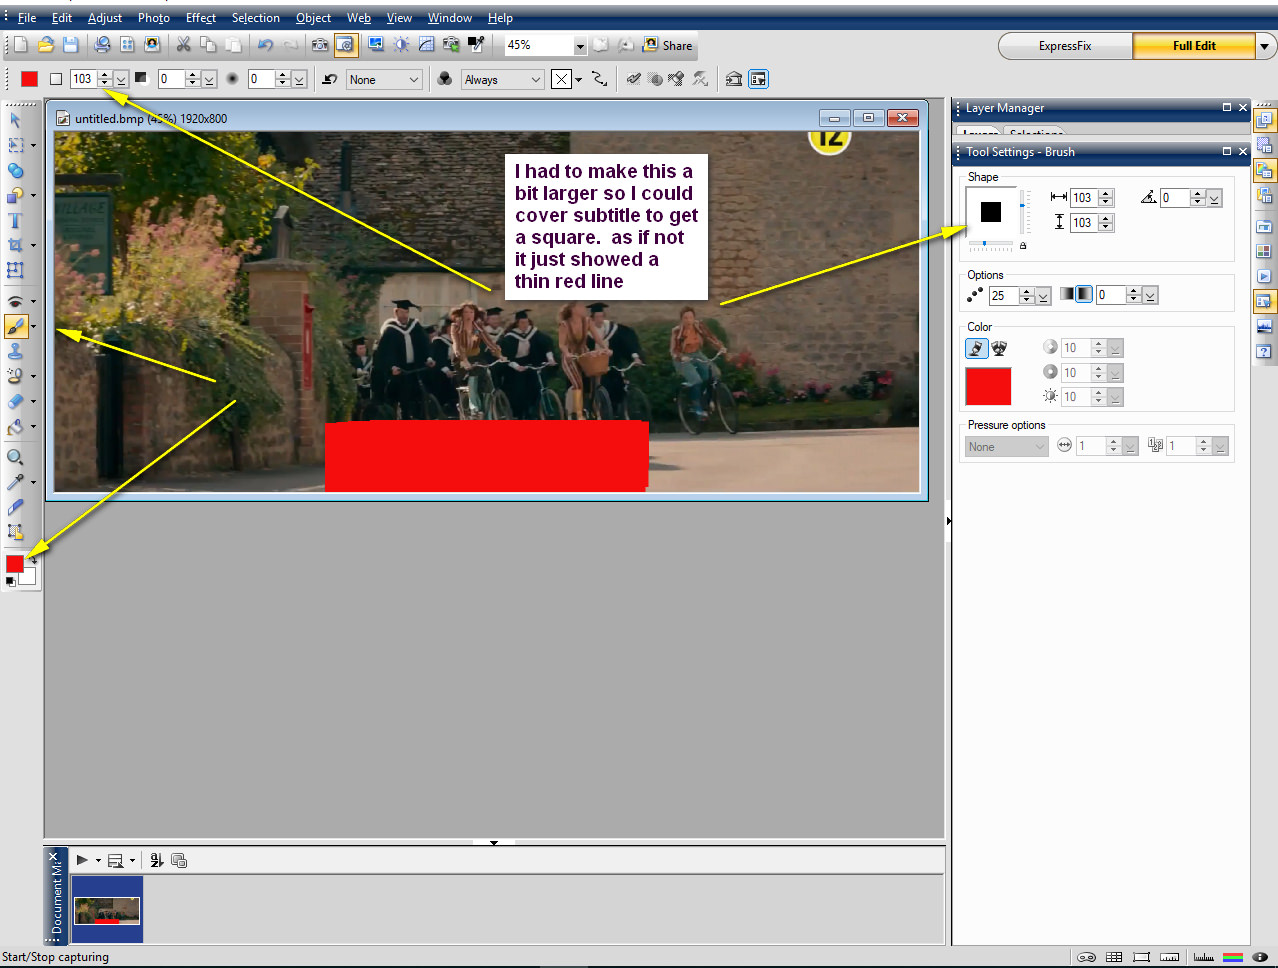This screenshot has height=968, width=1278.
Task: Click the Cut scissors icon
Action: tap(183, 45)
